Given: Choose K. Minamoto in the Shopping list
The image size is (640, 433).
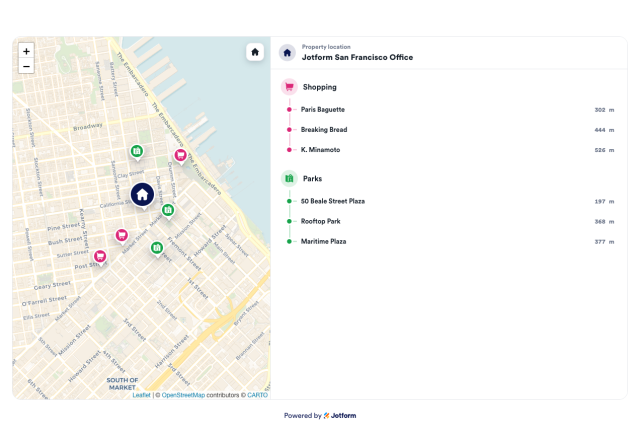Looking at the screenshot, I should [320, 150].
